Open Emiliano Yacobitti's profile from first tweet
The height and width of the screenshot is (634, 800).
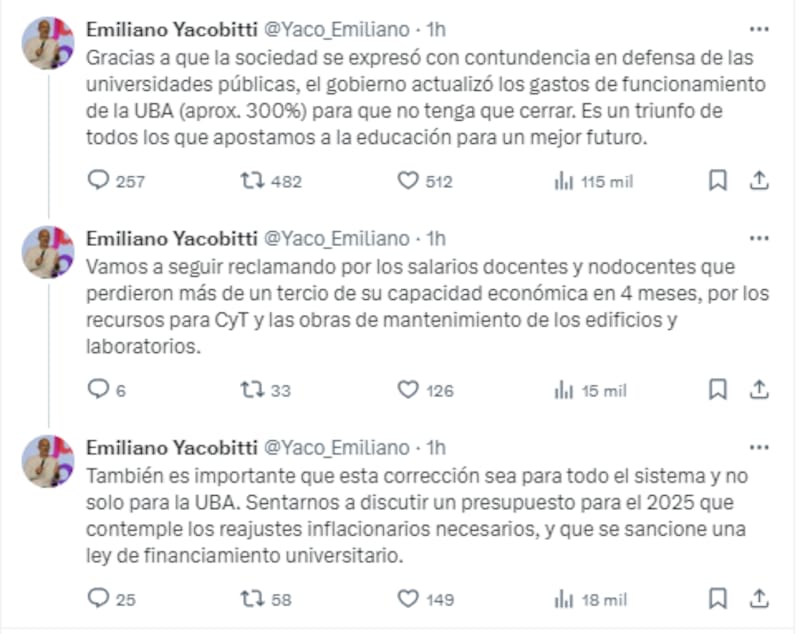point(171,30)
